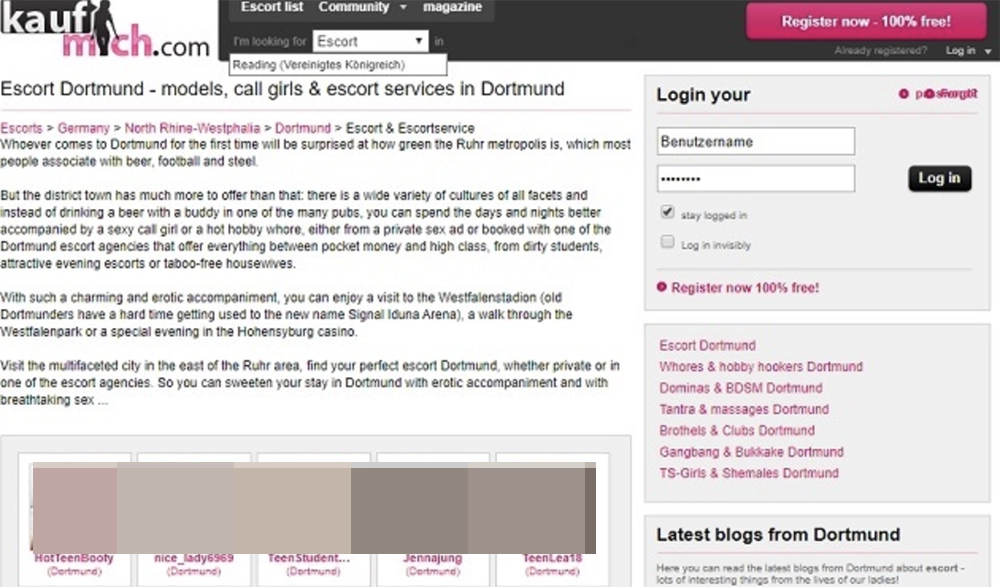Focus the Benutzername username field
The height and width of the screenshot is (587, 1000).
click(x=756, y=141)
